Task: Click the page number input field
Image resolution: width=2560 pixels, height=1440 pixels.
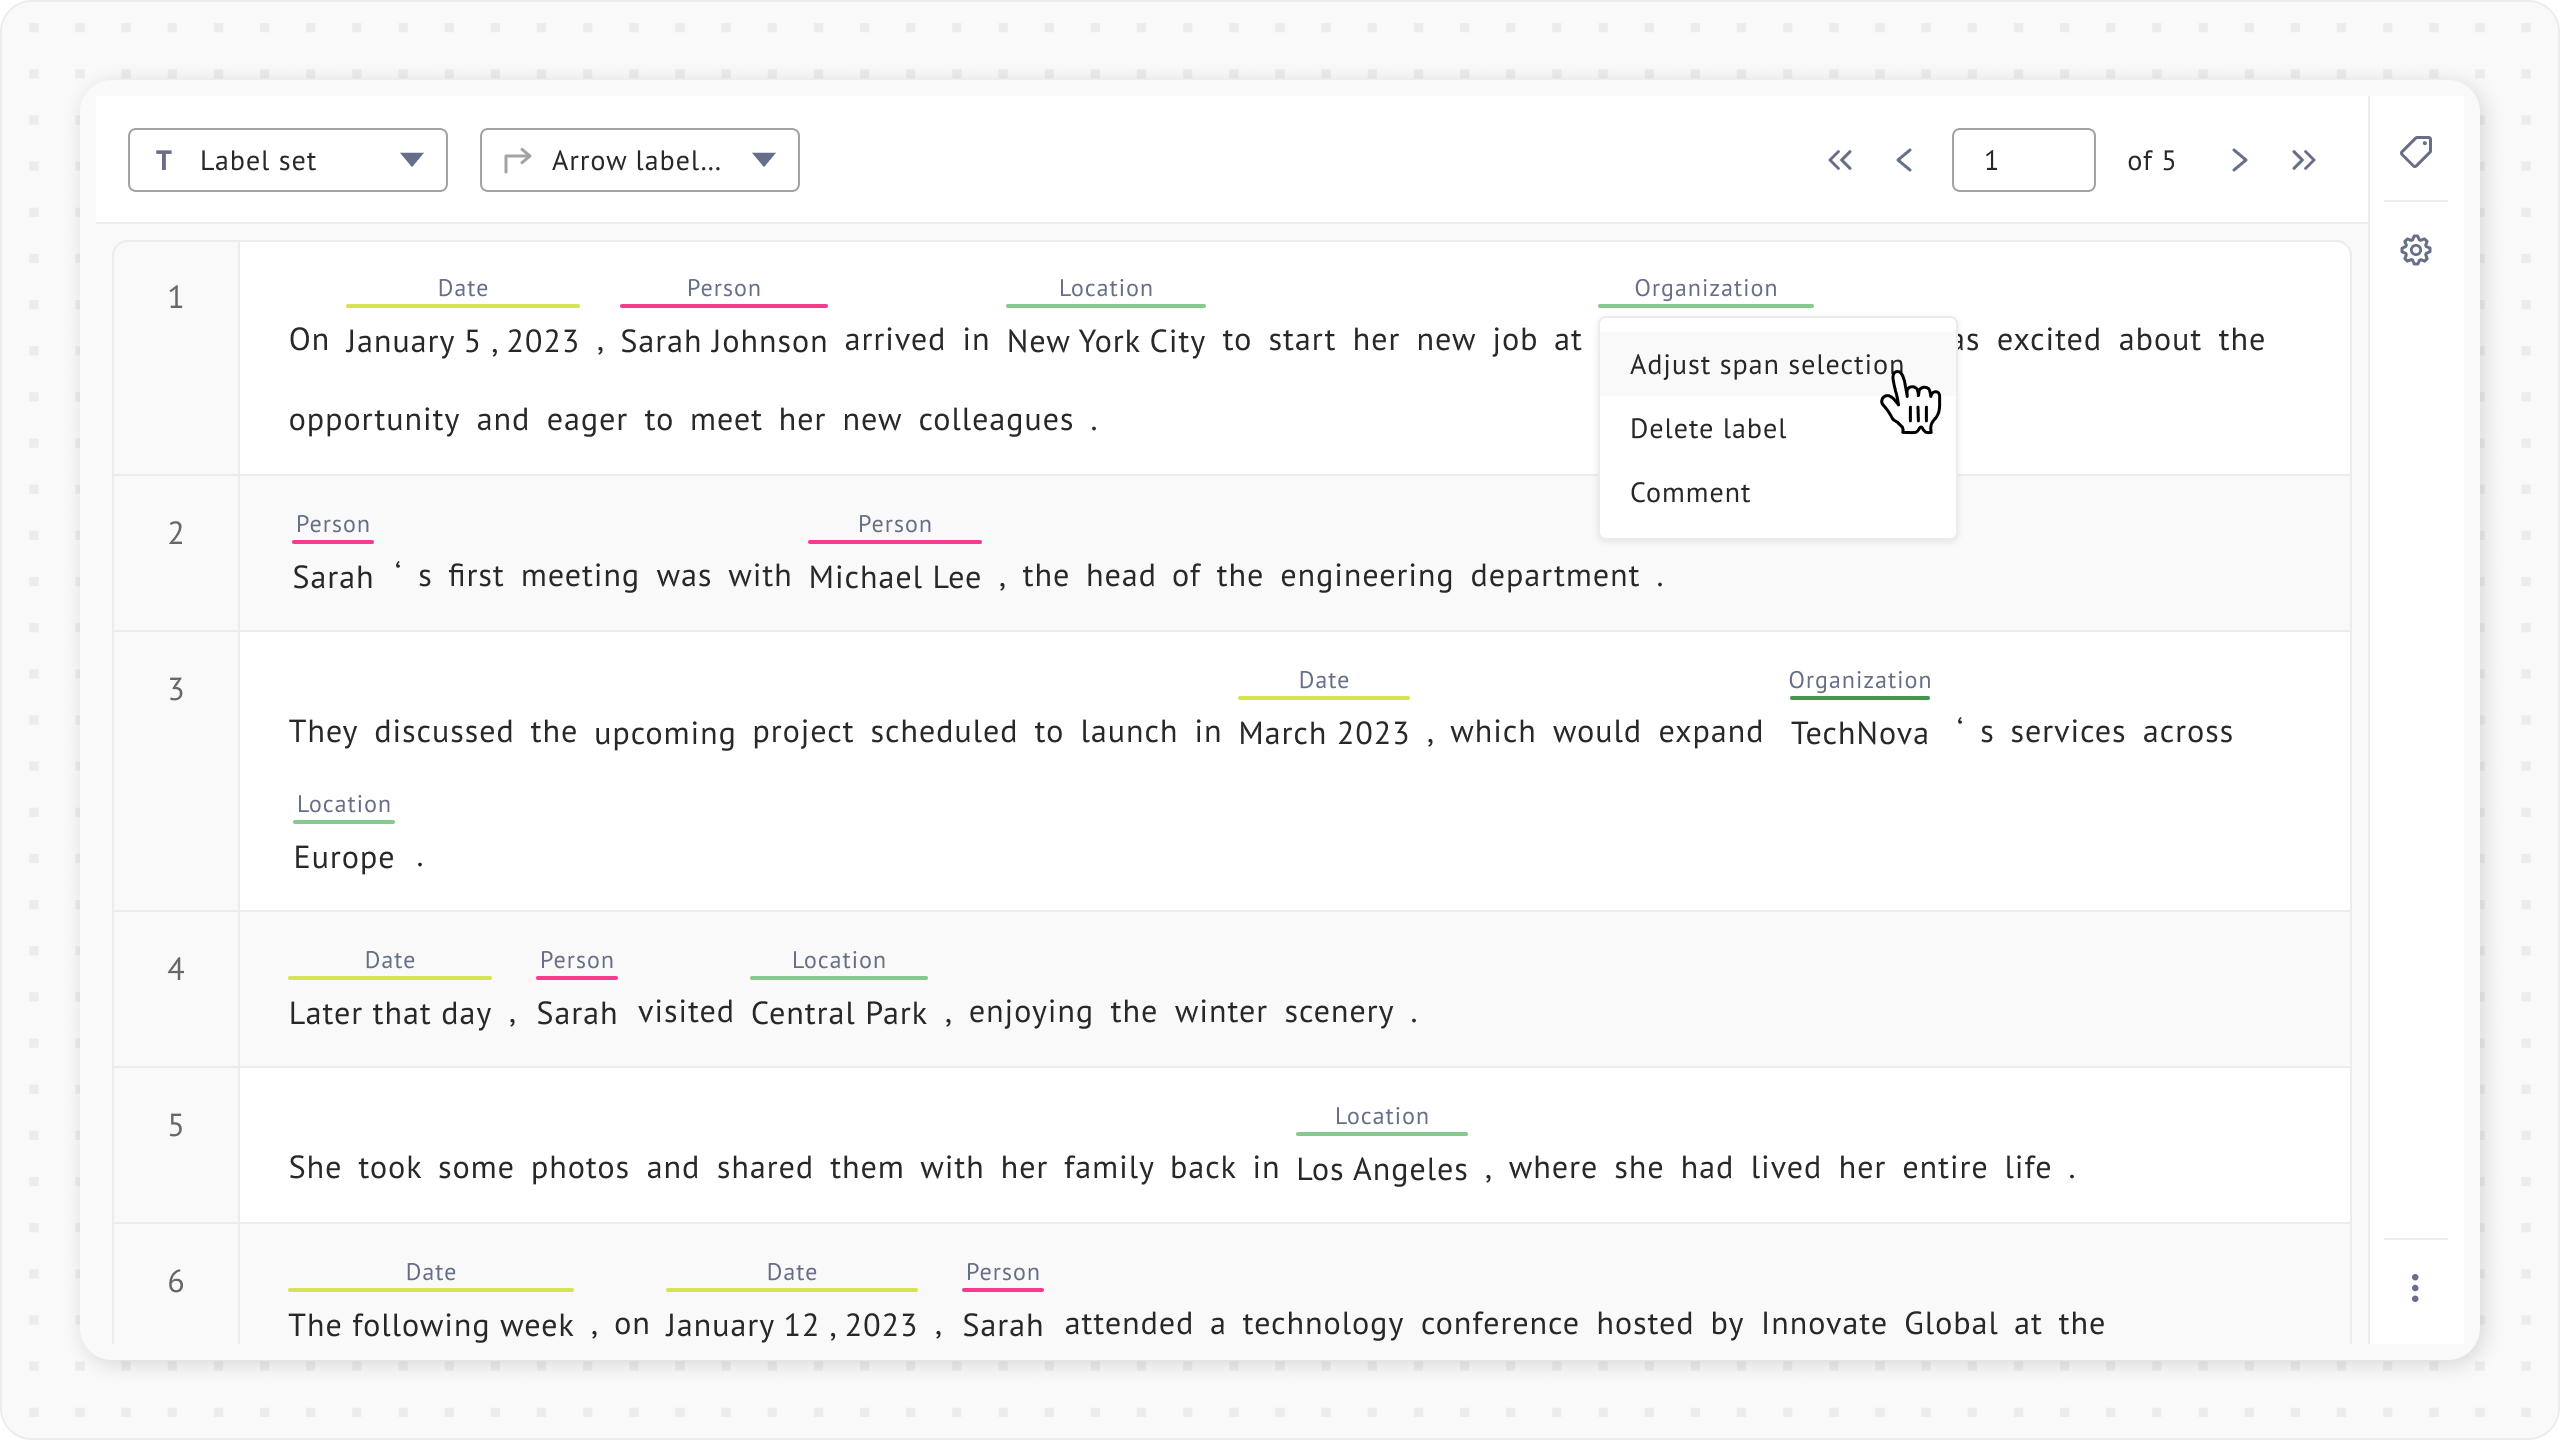Action: 2022,160
